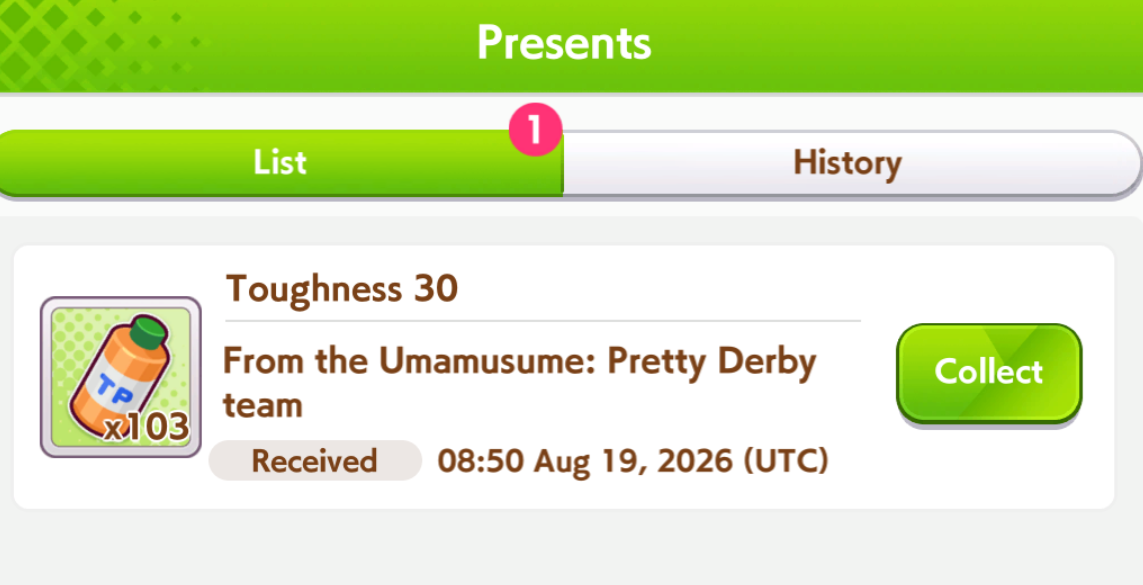Image resolution: width=1143 pixels, height=585 pixels.
Task: Click the pink notification badge showing 1
Action: [x=536, y=130]
